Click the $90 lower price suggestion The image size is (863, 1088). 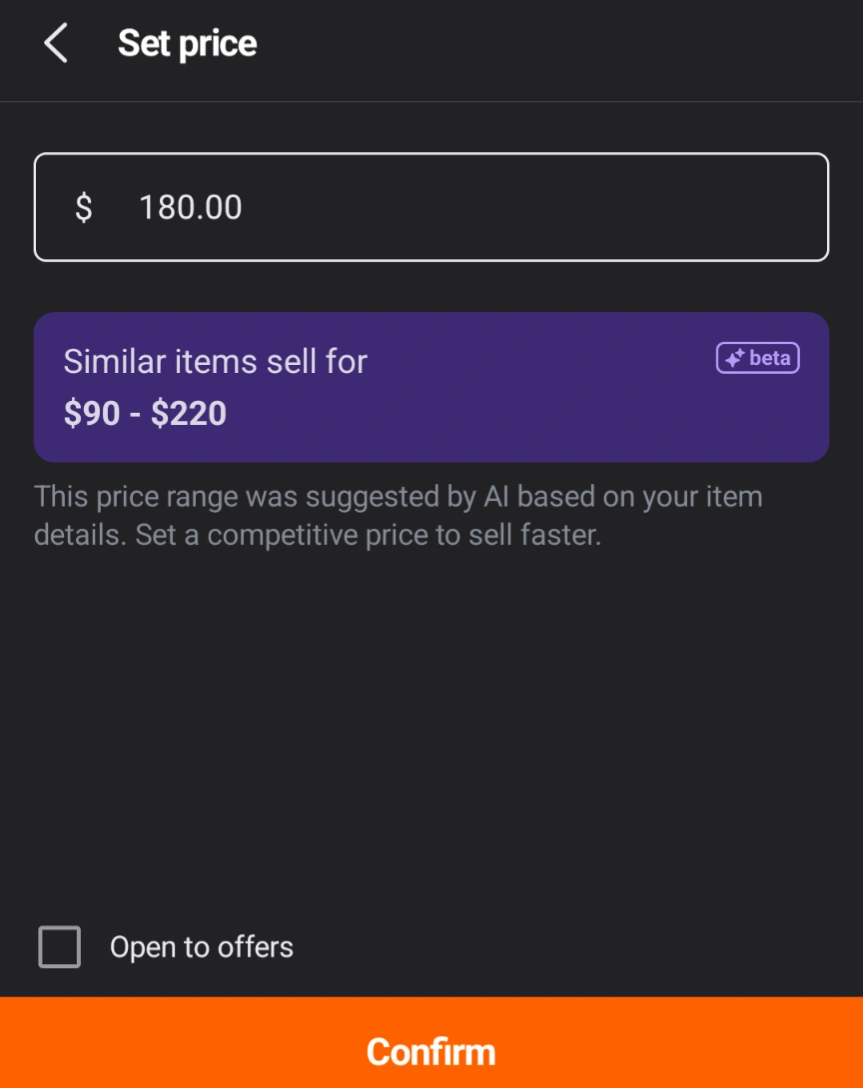(x=92, y=413)
